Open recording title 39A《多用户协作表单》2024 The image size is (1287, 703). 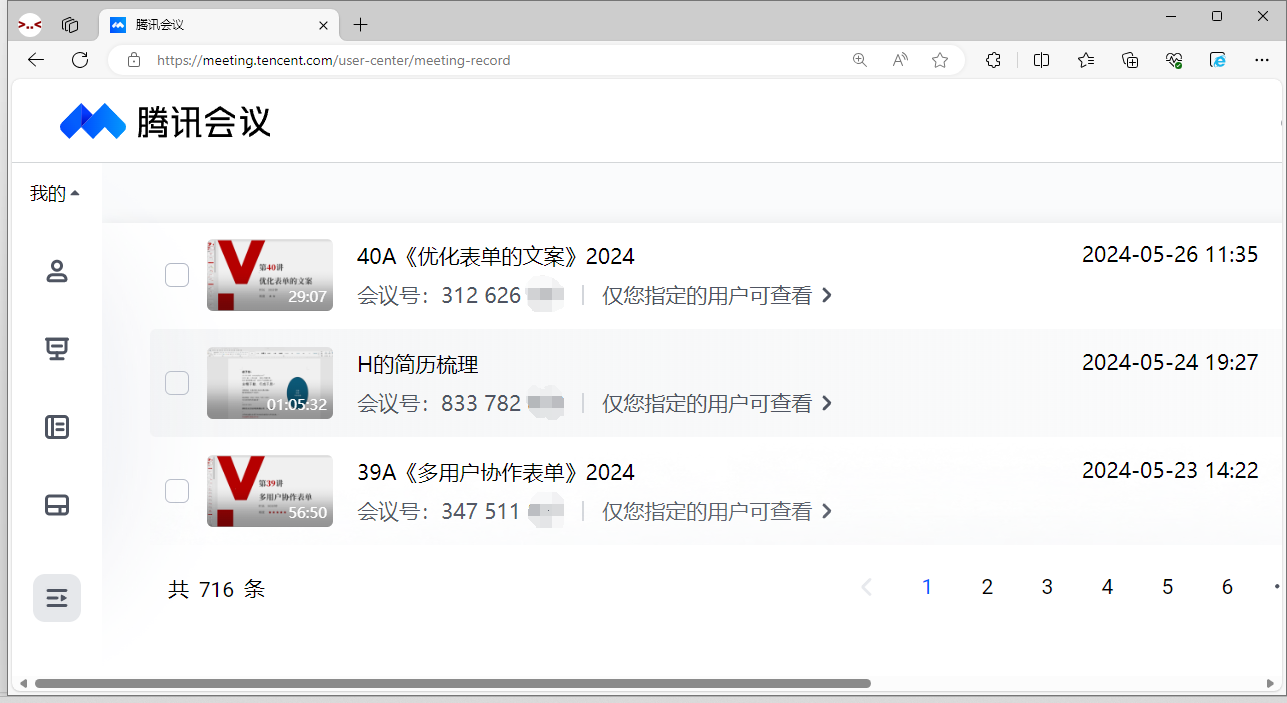point(496,473)
